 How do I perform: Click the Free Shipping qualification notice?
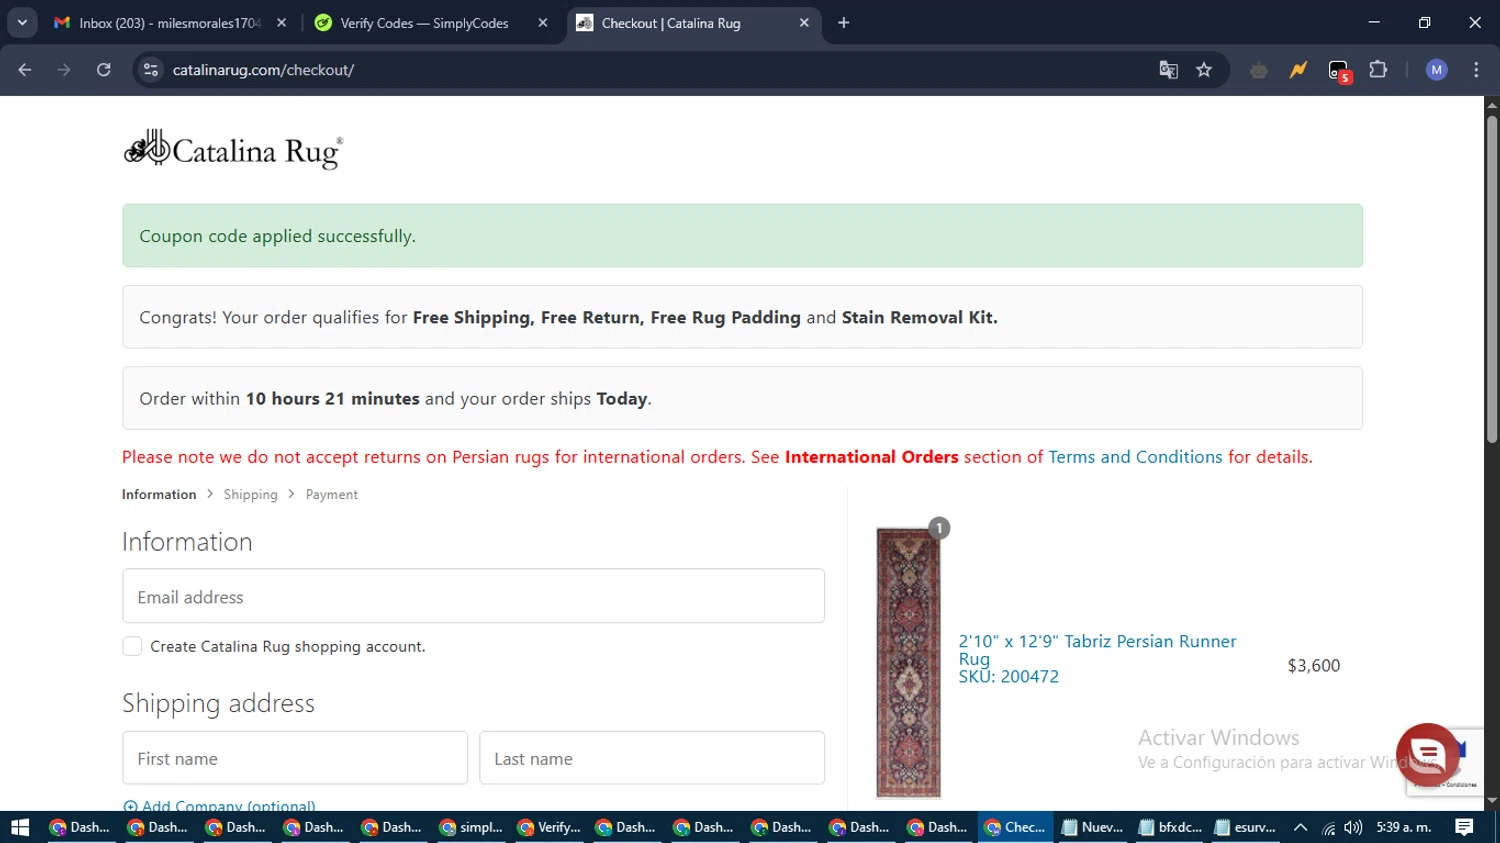click(x=742, y=317)
